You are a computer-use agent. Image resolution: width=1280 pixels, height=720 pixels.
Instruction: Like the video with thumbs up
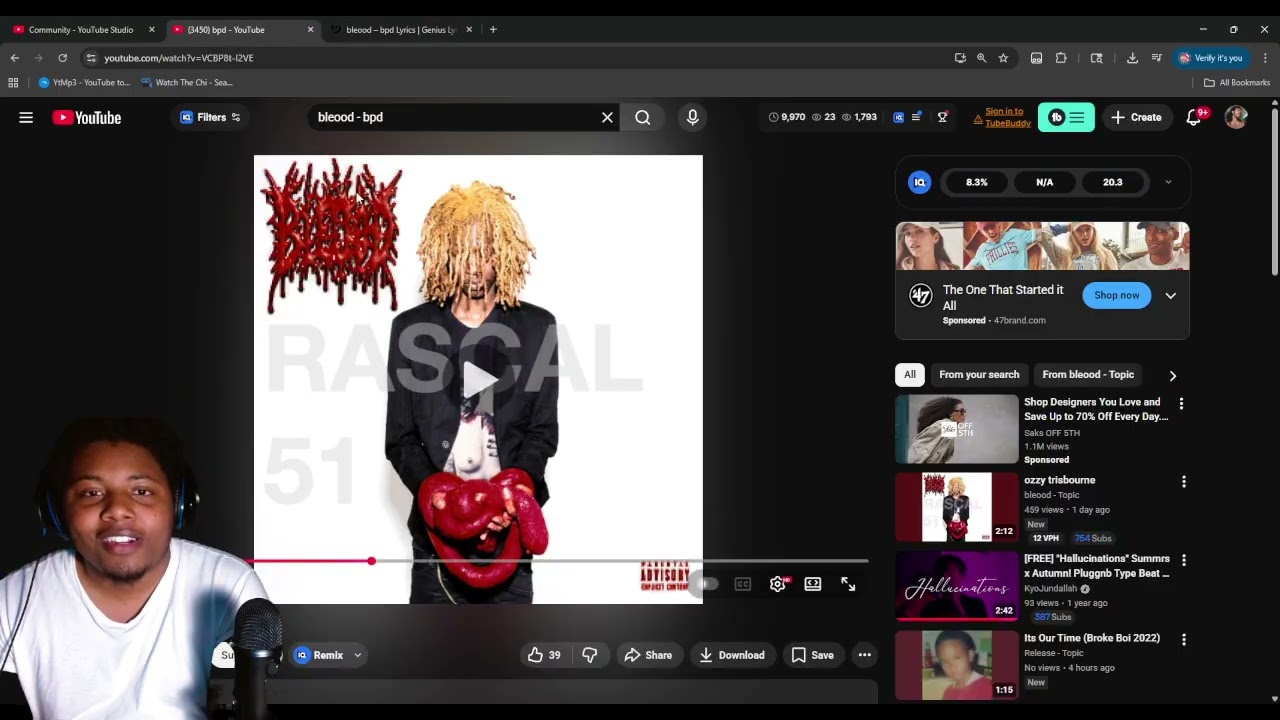[x=544, y=655]
